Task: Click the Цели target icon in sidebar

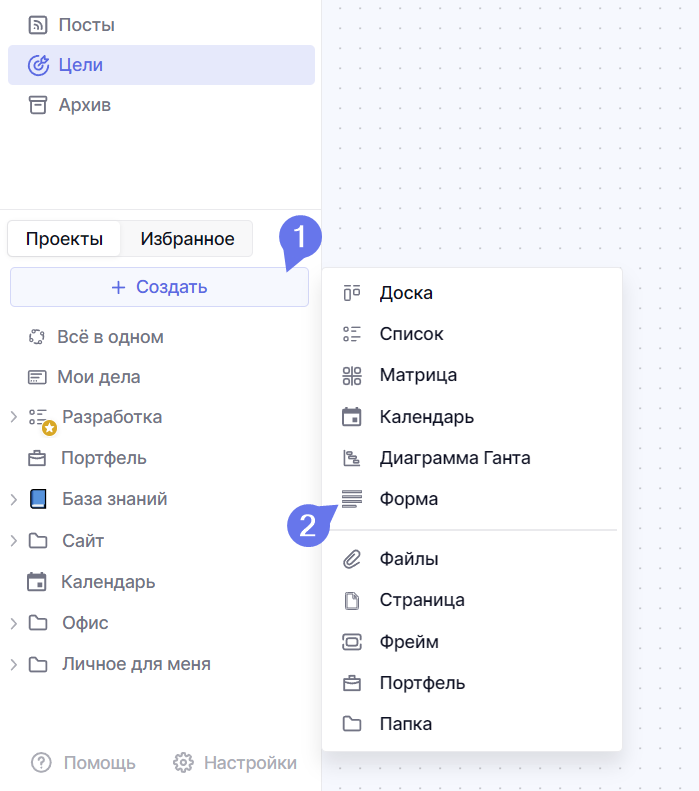Action: (x=38, y=65)
